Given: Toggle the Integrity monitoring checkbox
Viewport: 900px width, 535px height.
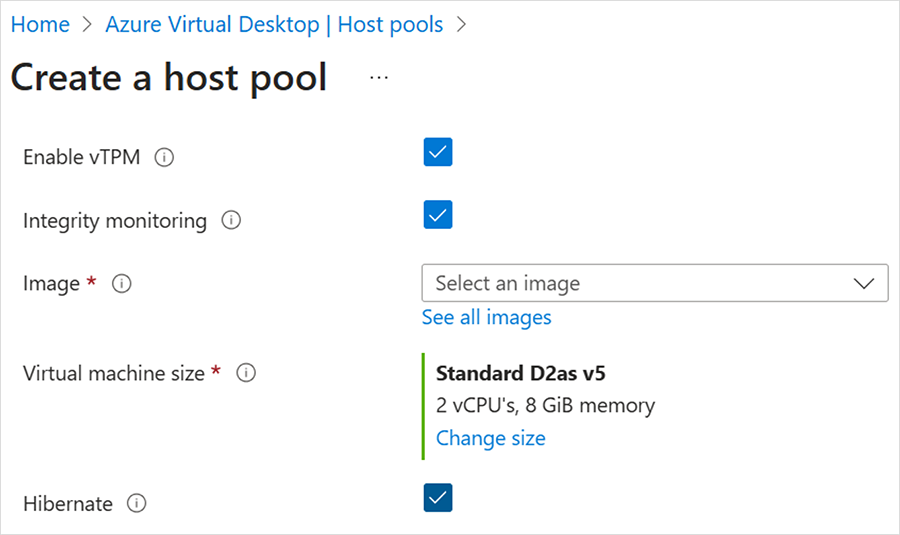Looking at the screenshot, I should coord(438,215).
